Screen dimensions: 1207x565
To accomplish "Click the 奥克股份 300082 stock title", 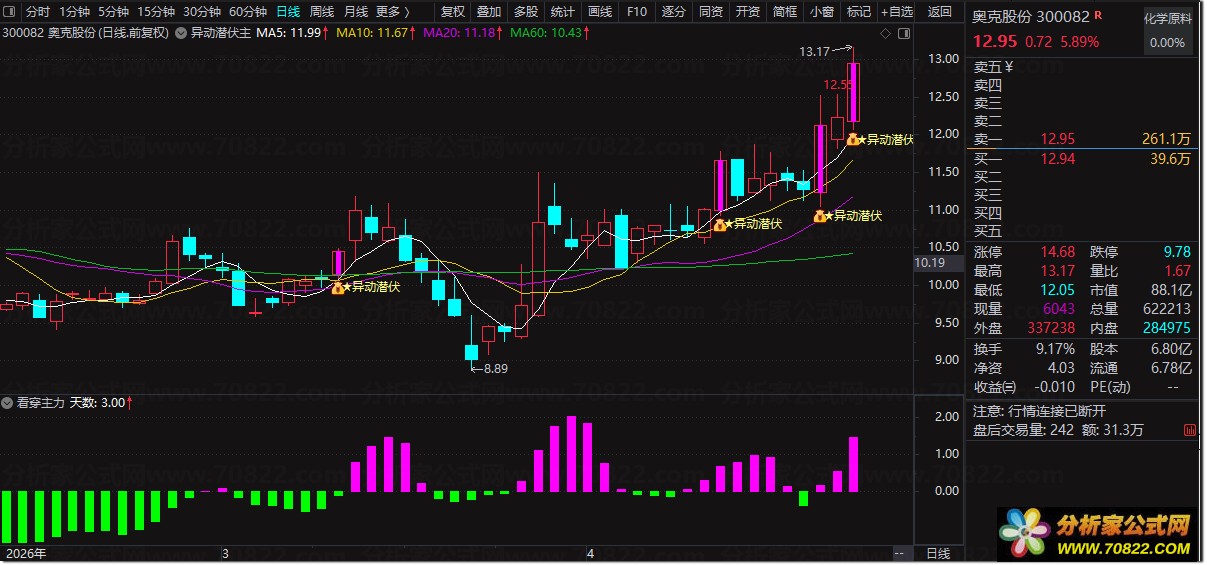I will point(1030,16).
